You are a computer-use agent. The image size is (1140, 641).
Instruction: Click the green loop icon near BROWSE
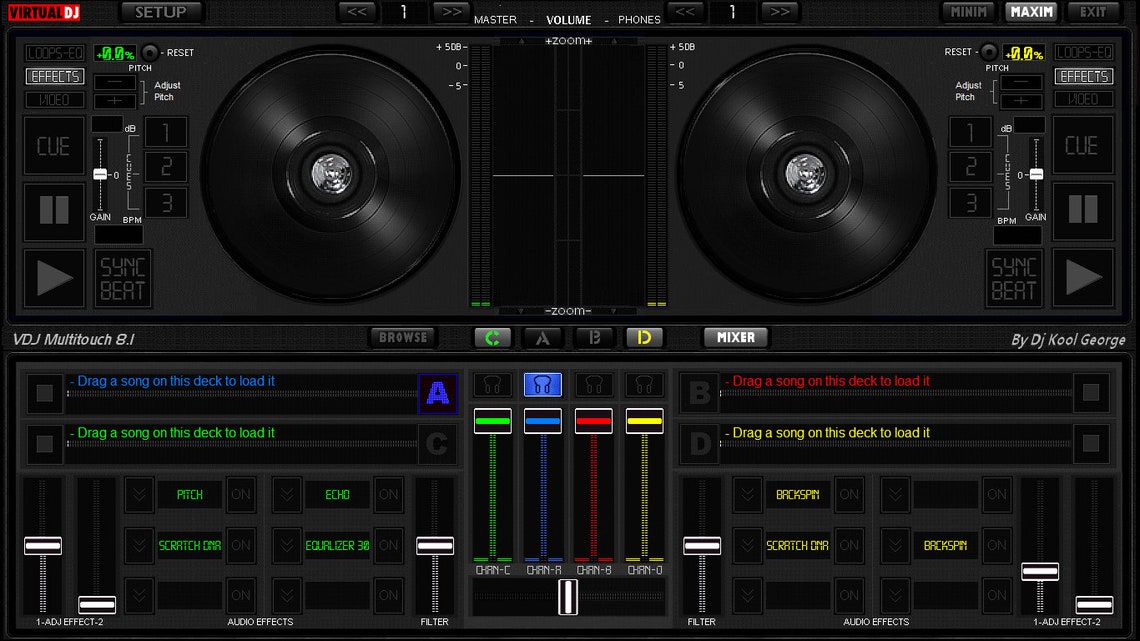coord(492,338)
